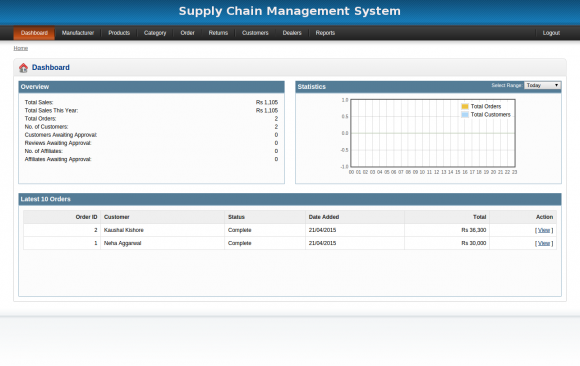Open the Returns menu
This screenshot has height=366, width=580.
(218, 33)
